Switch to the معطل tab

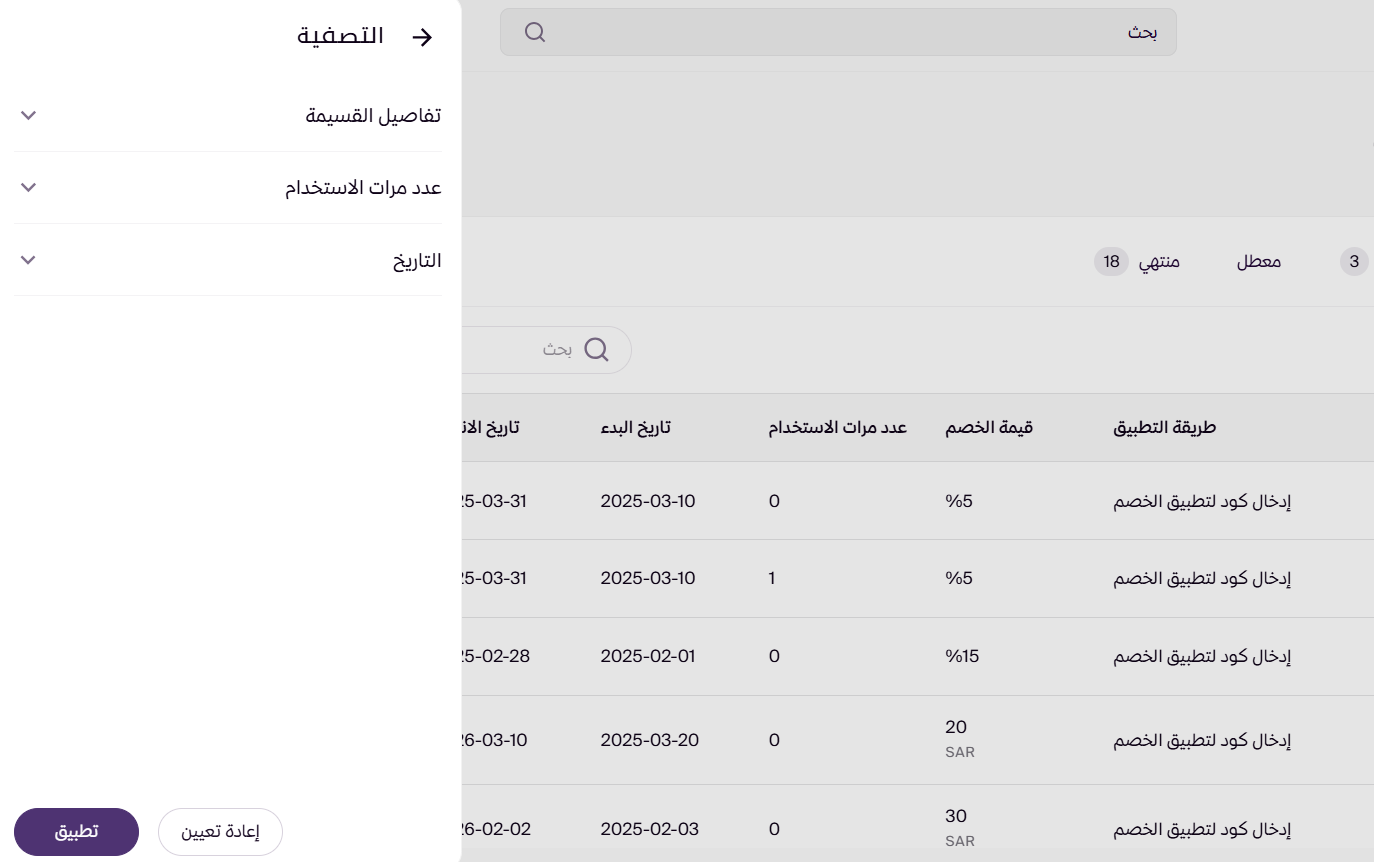[x=1259, y=262]
